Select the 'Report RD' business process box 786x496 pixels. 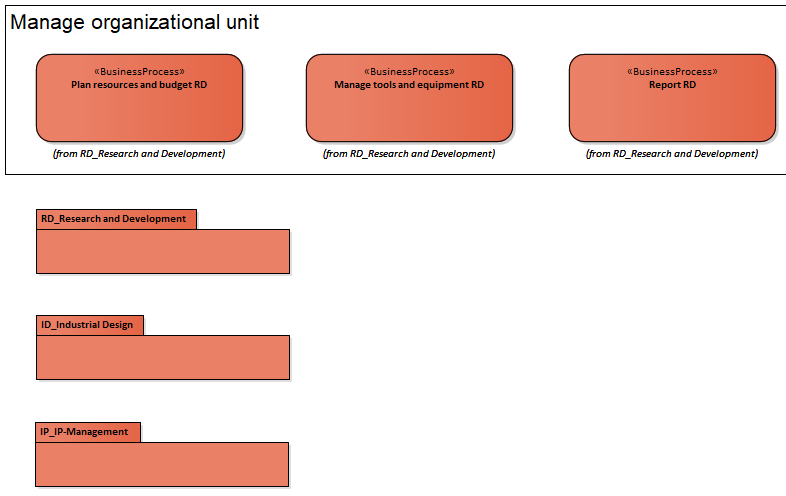(x=672, y=112)
